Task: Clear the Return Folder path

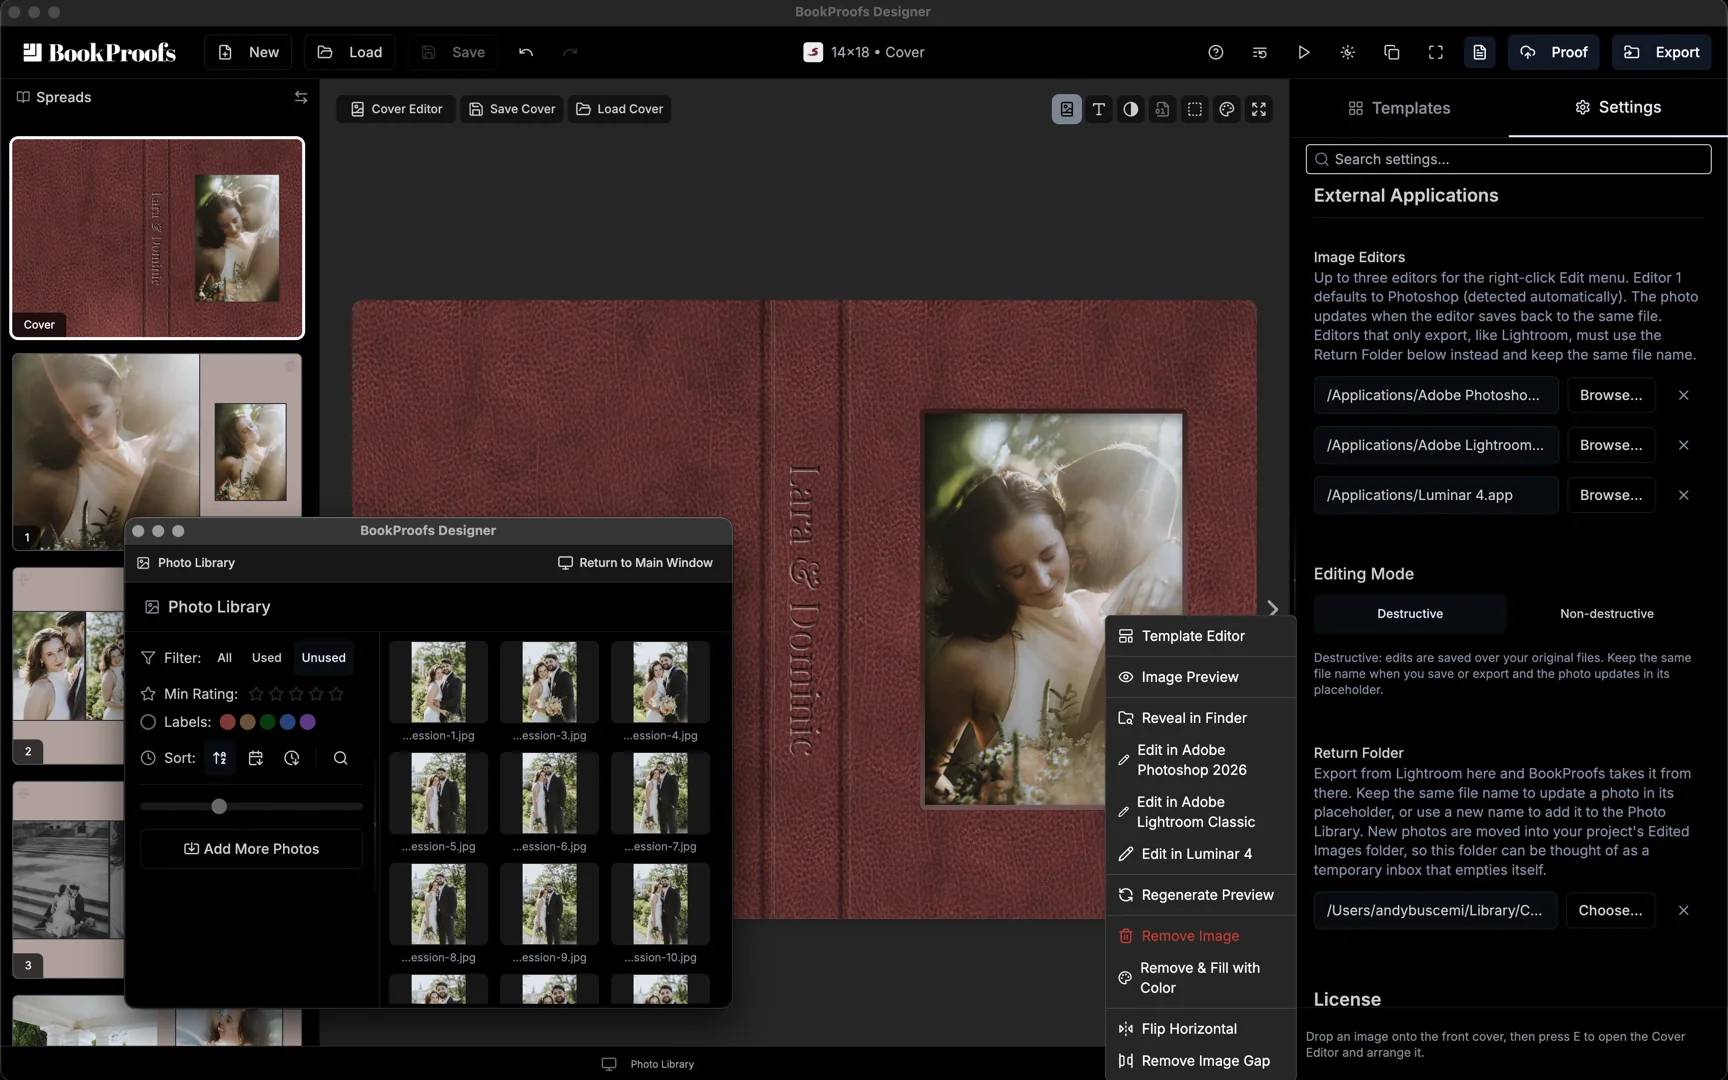Action: click(1683, 910)
